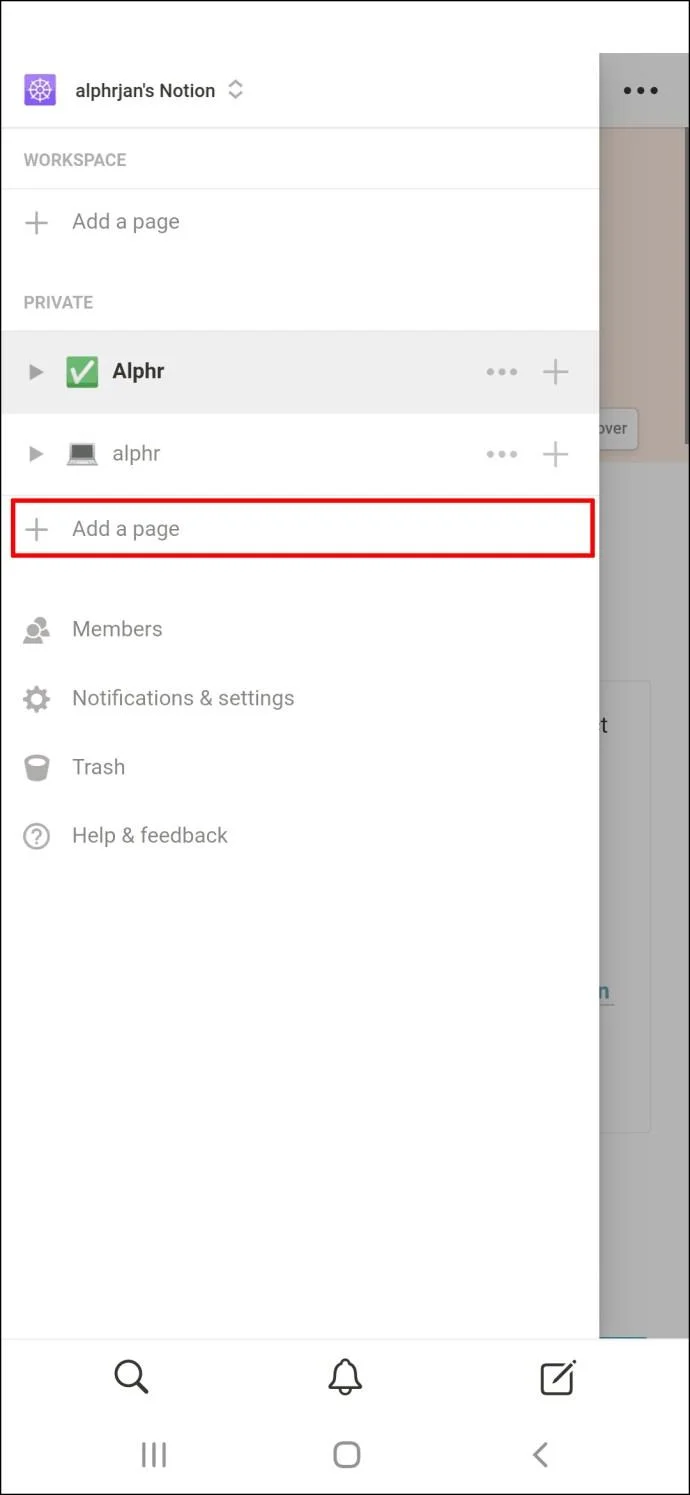Open the three-dot page options menu at top right
Image resolution: width=690 pixels, height=1495 pixels.
click(641, 90)
